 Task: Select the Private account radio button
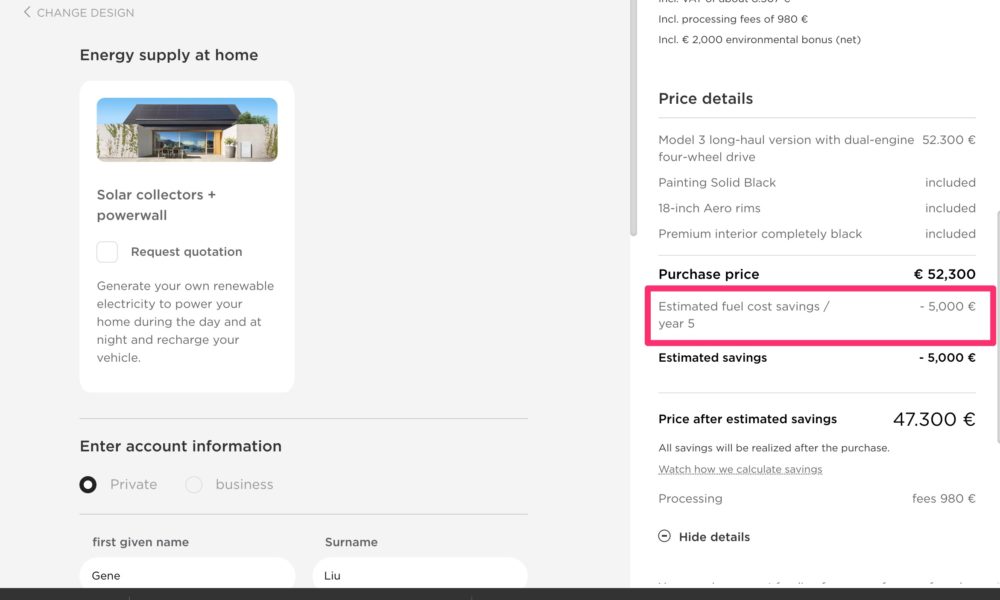point(88,485)
